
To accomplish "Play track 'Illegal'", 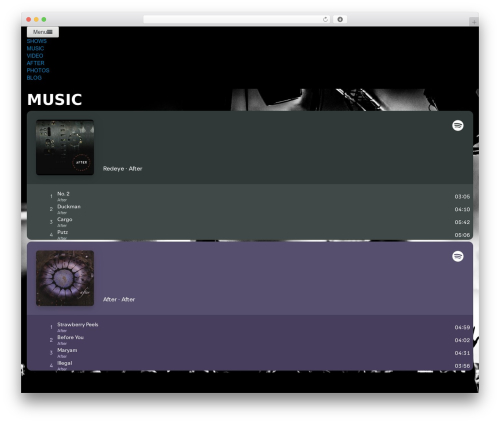I will (65, 363).
